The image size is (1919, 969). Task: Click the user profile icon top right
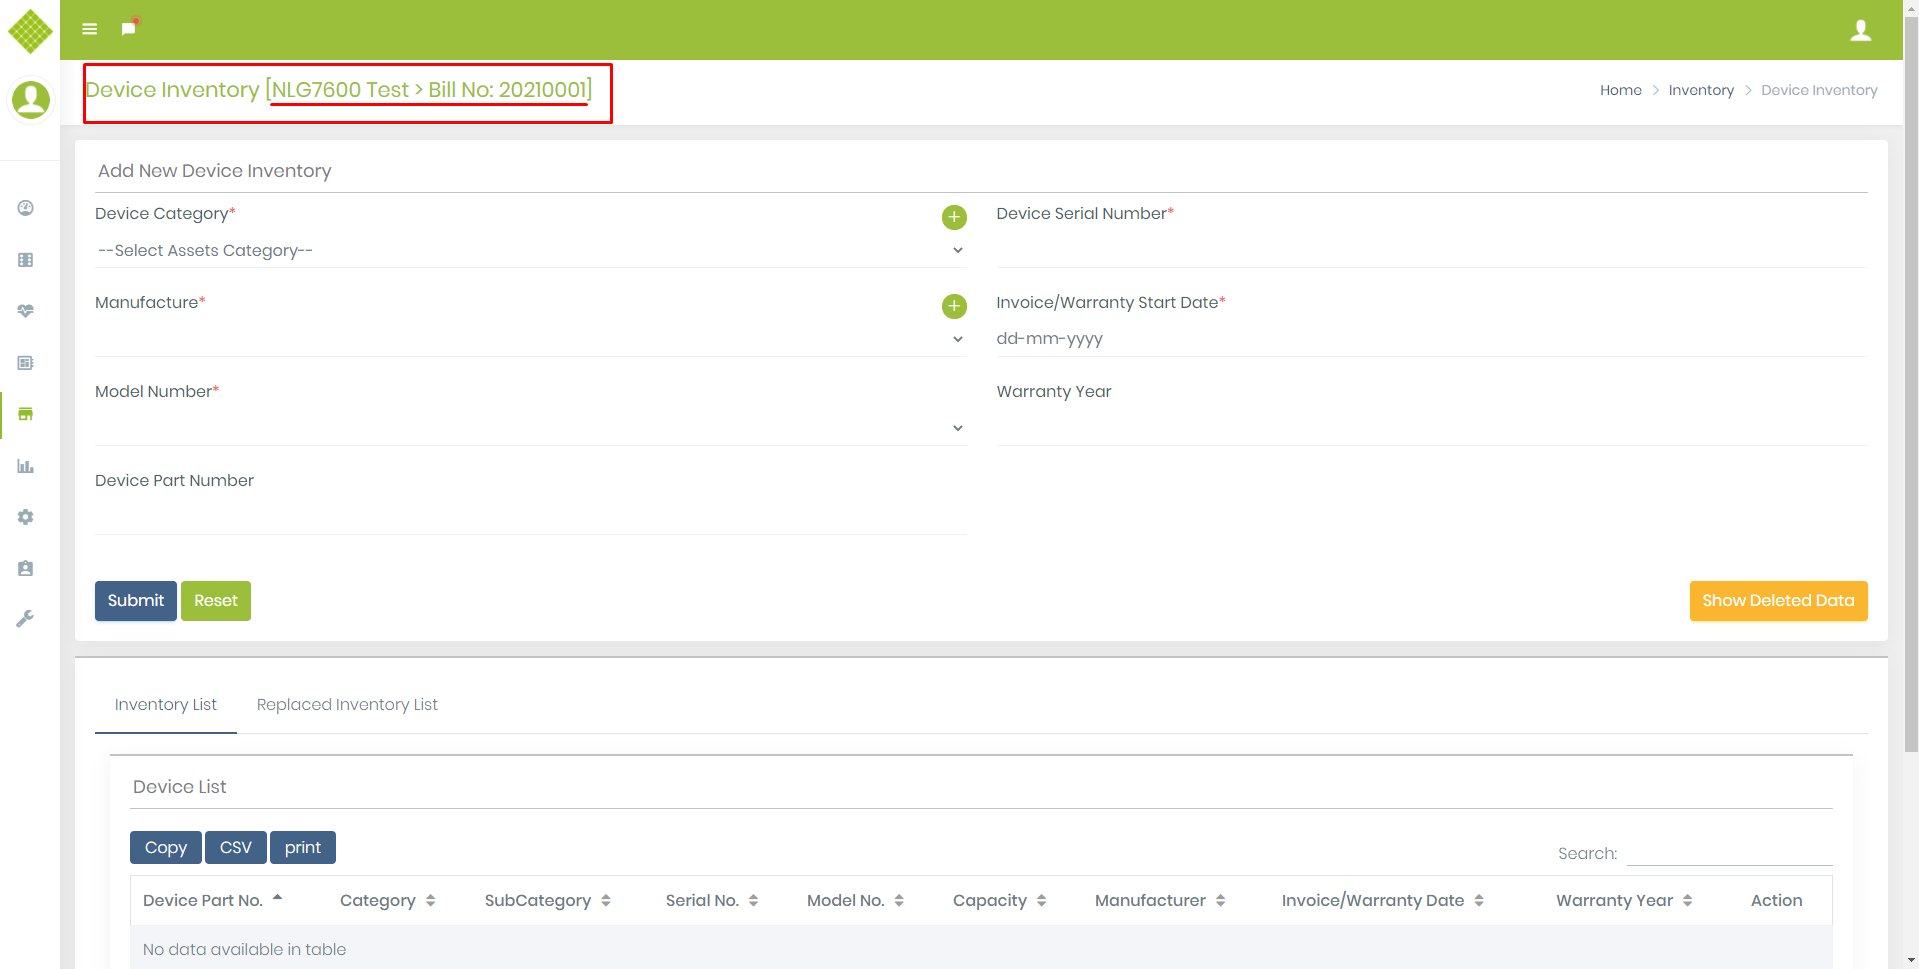[1860, 30]
